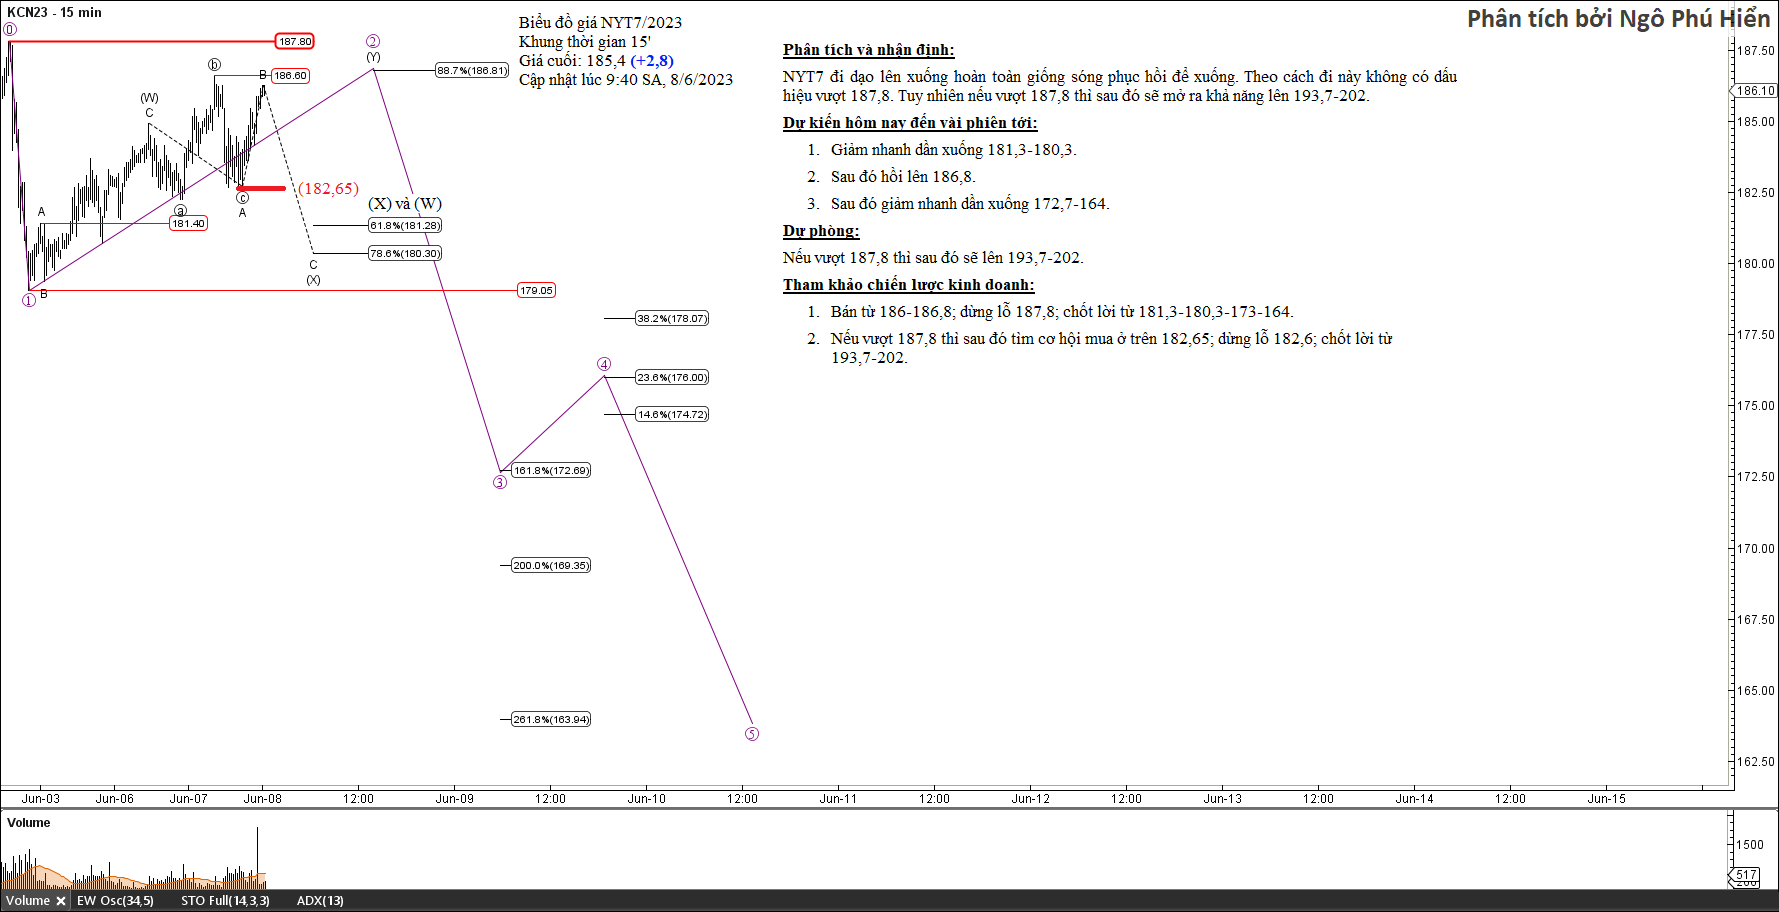Click the circled wave 5 marker
1779x912 pixels.
[x=752, y=734]
